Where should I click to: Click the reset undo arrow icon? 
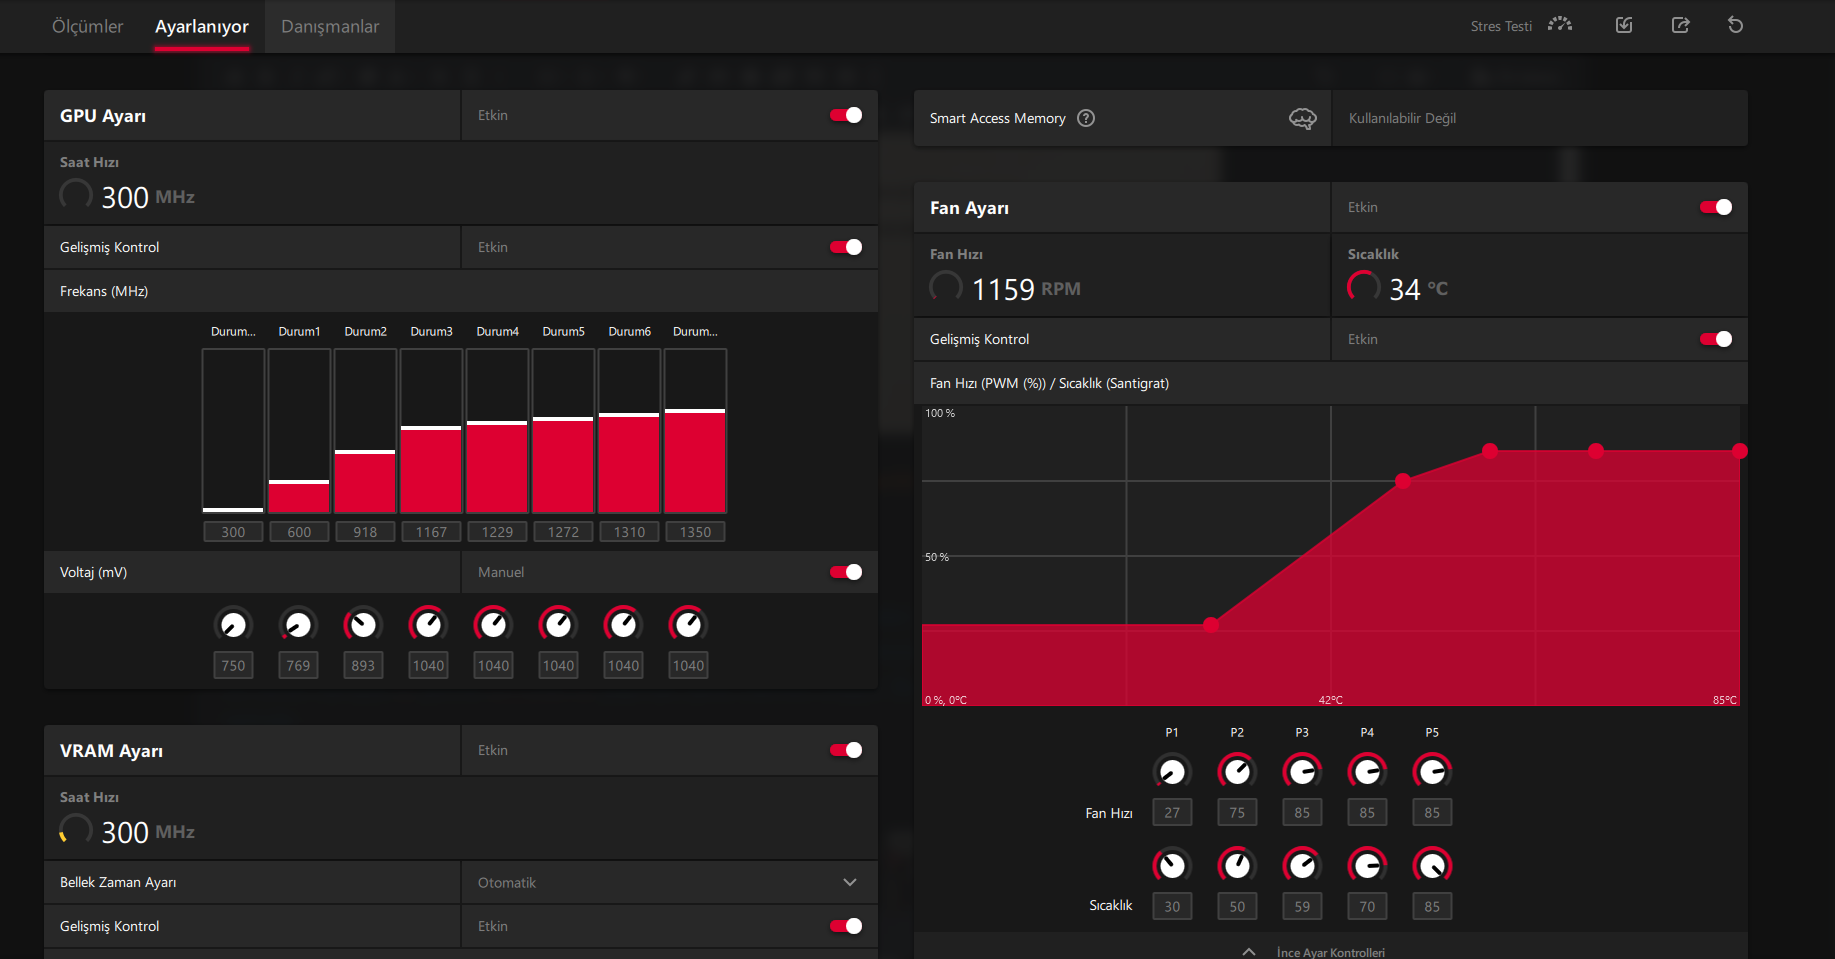[x=1735, y=25]
